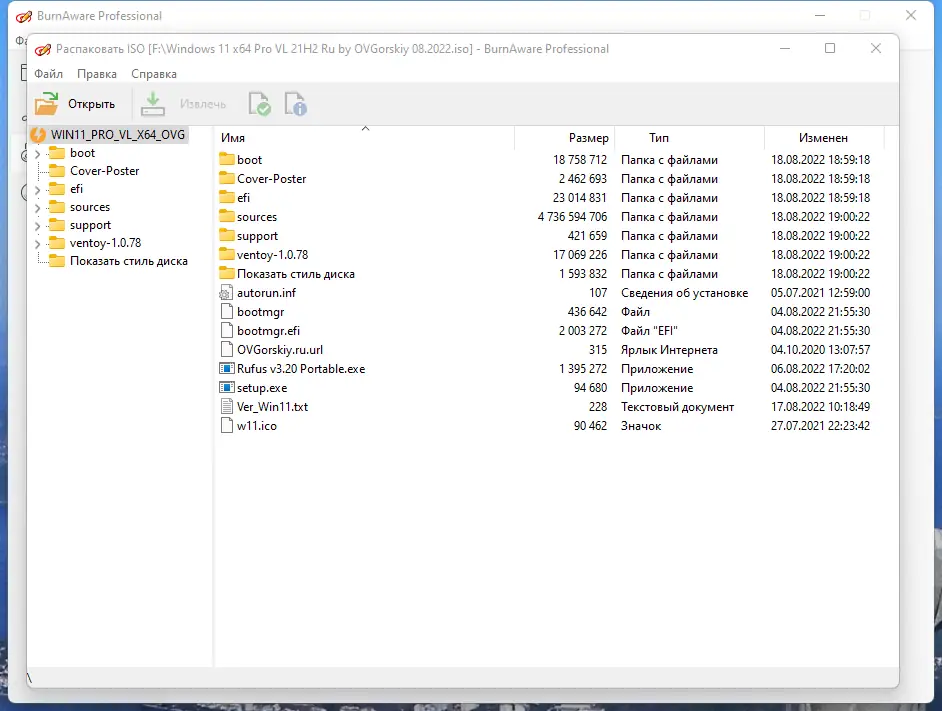Click the Ярлык Интернета type cell
This screenshot has width=942, height=711.
669,350
